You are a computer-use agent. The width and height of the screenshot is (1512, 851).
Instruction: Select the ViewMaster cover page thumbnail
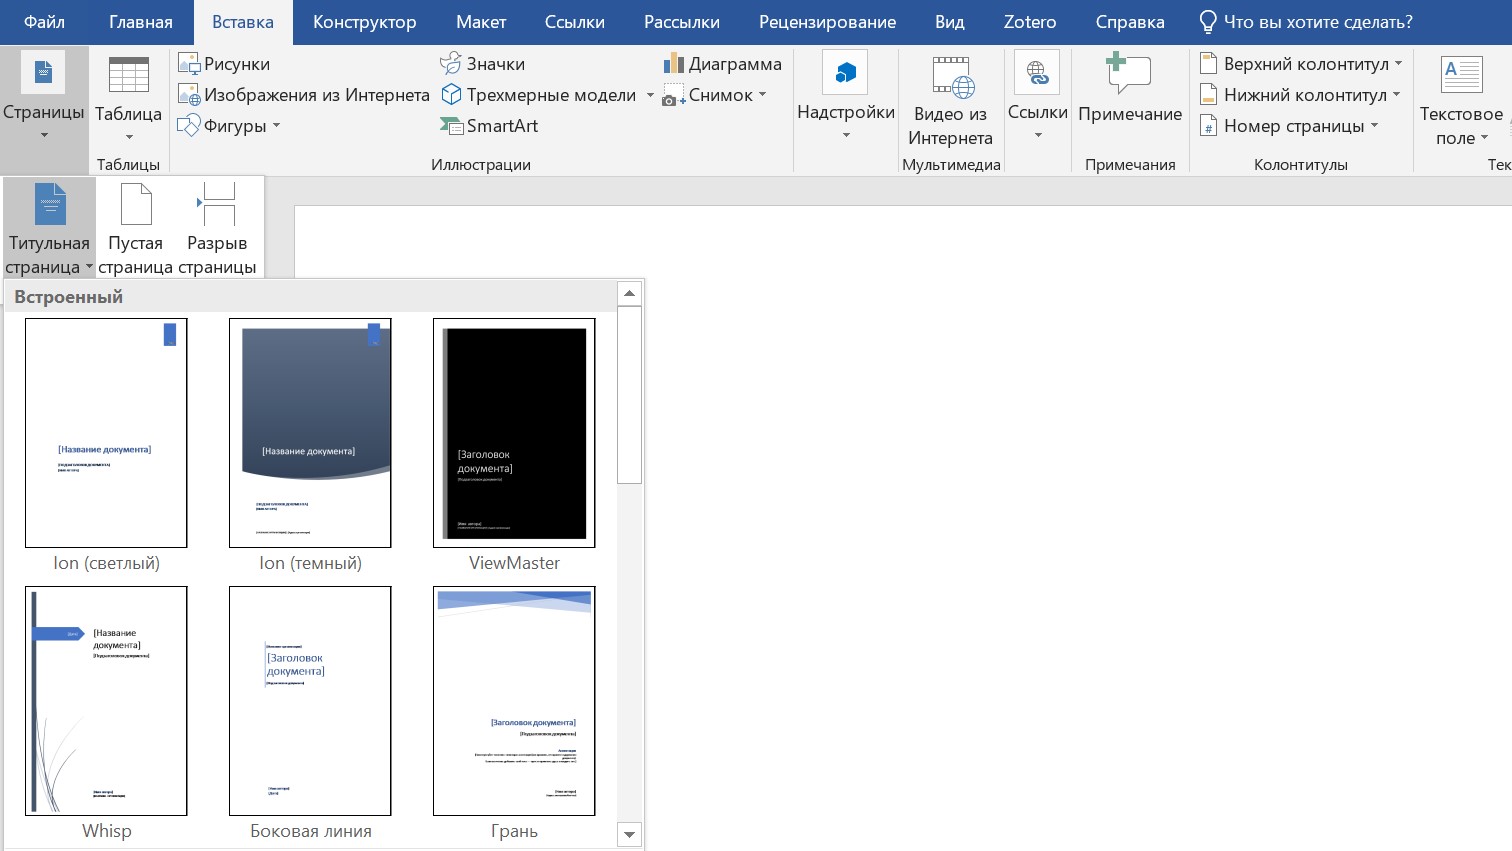(x=514, y=433)
